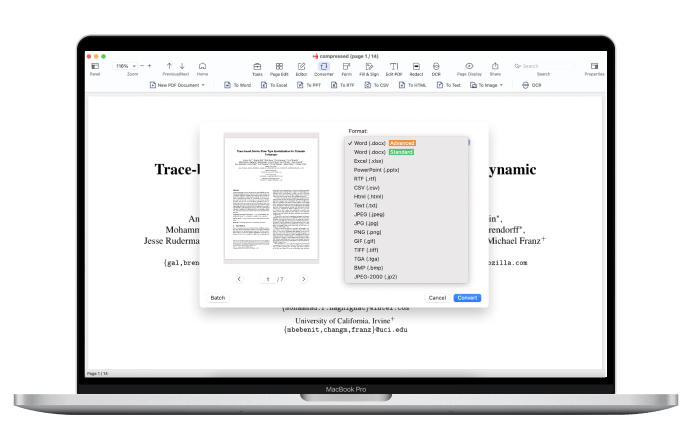Open the Properties panel icon
Screen dimensions: 692x428
[x=594, y=67]
